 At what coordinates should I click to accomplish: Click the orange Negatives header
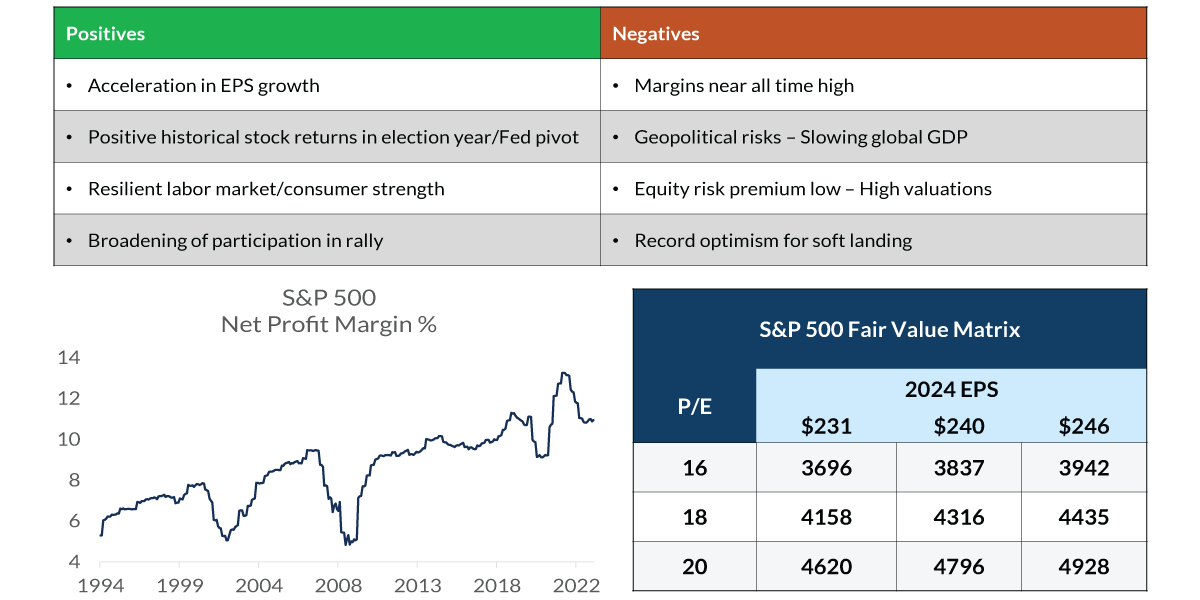tap(873, 34)
